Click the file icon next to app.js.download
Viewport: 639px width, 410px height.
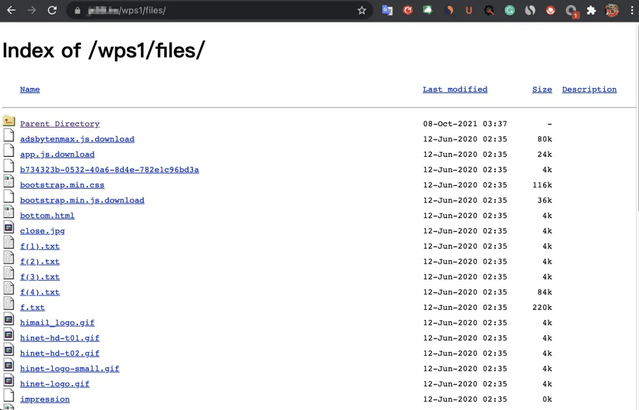coord(9,150)
